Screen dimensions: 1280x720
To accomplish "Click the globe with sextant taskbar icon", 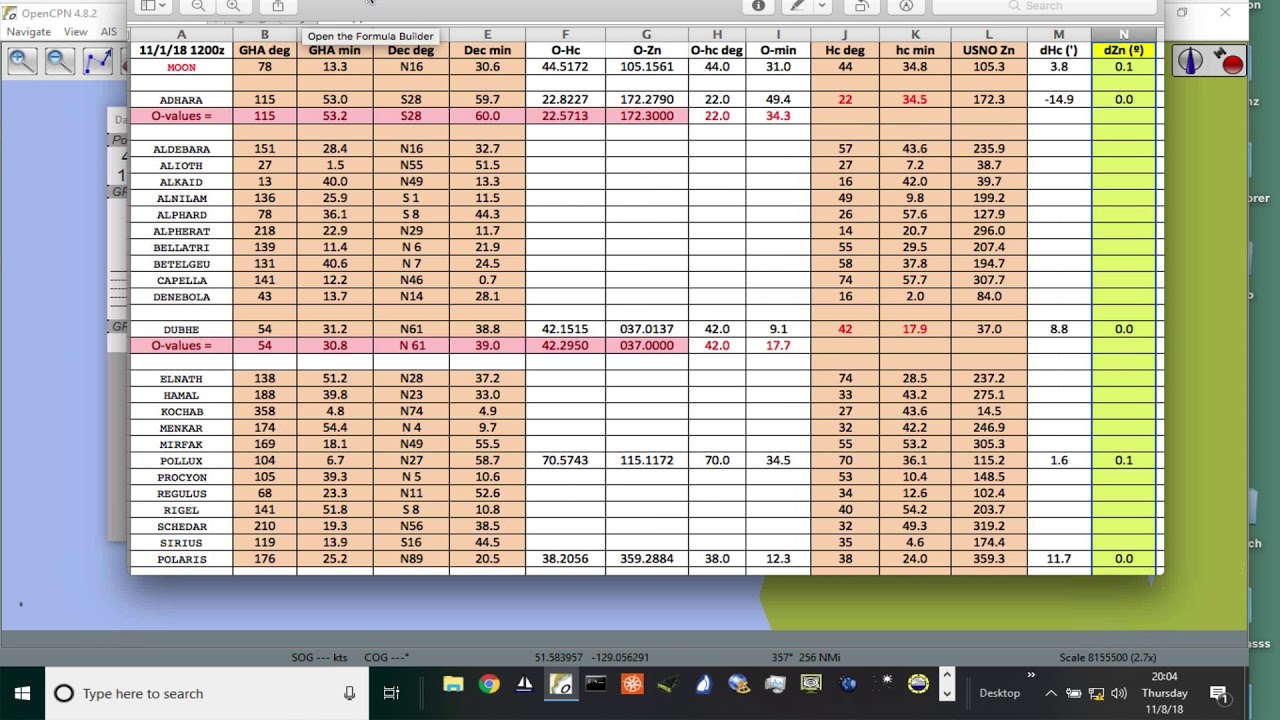I will pyautogui.click(x=739, y=685).
